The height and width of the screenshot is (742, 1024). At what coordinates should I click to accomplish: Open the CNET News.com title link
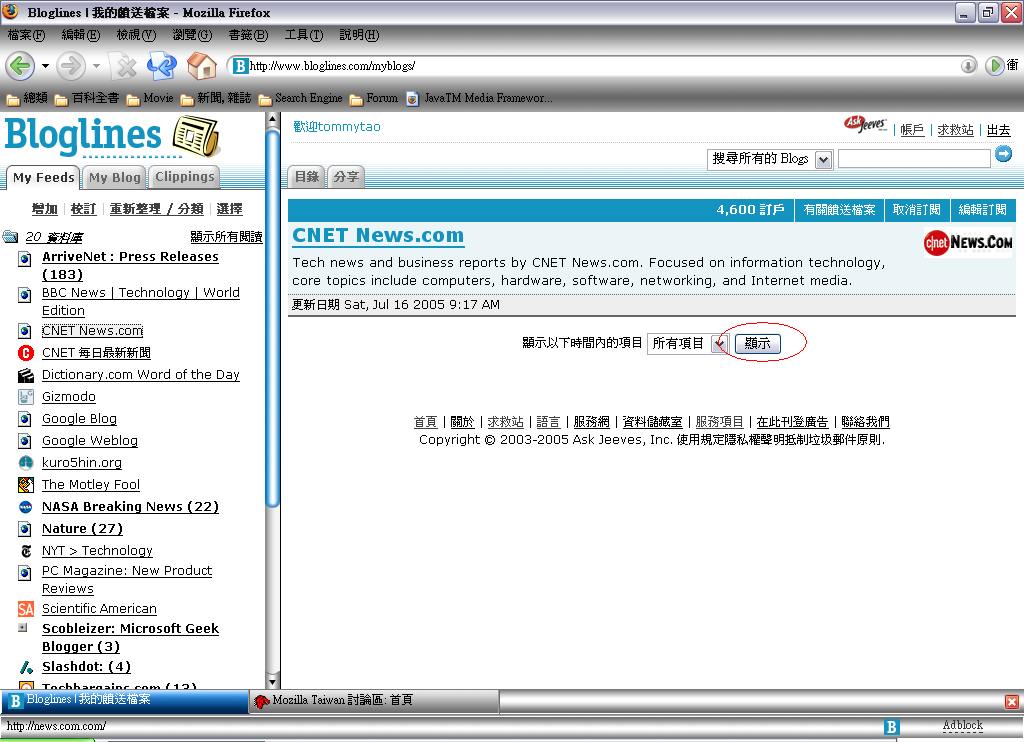point(378,235)
